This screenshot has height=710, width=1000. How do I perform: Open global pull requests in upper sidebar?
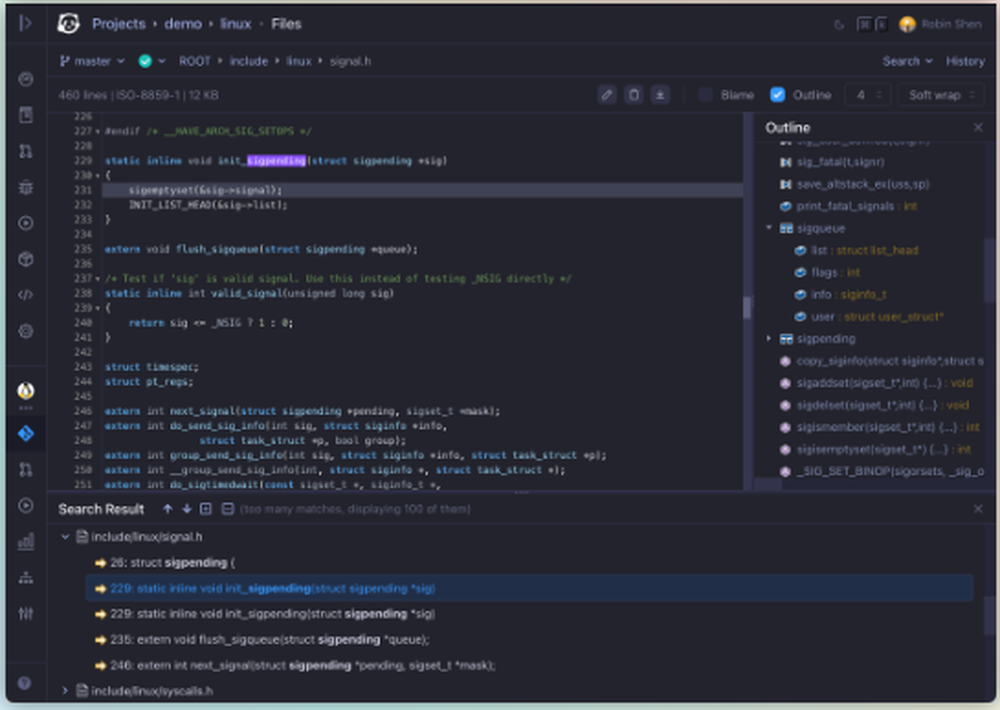[26, 151]
